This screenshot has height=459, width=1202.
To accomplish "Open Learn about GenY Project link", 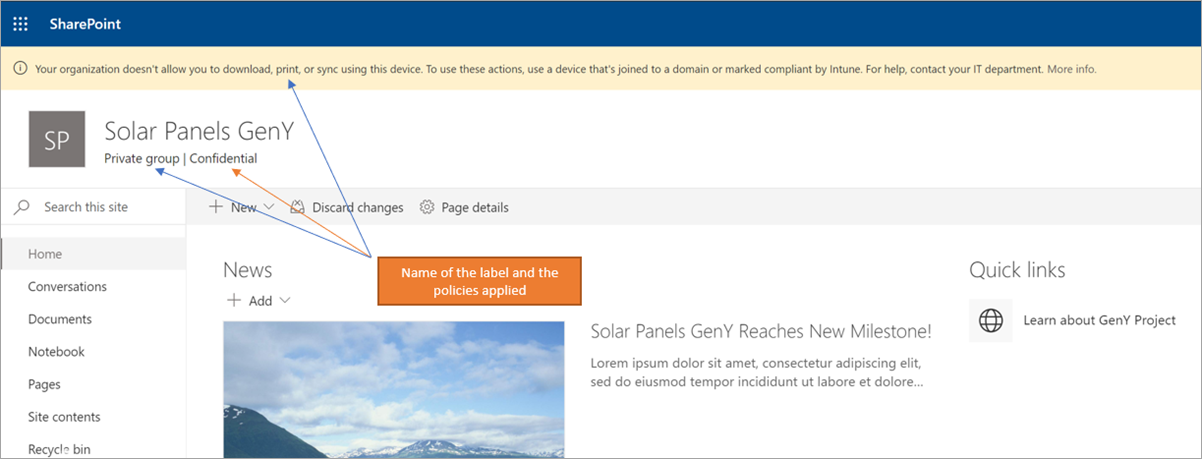I will [x=1099, y=320].
